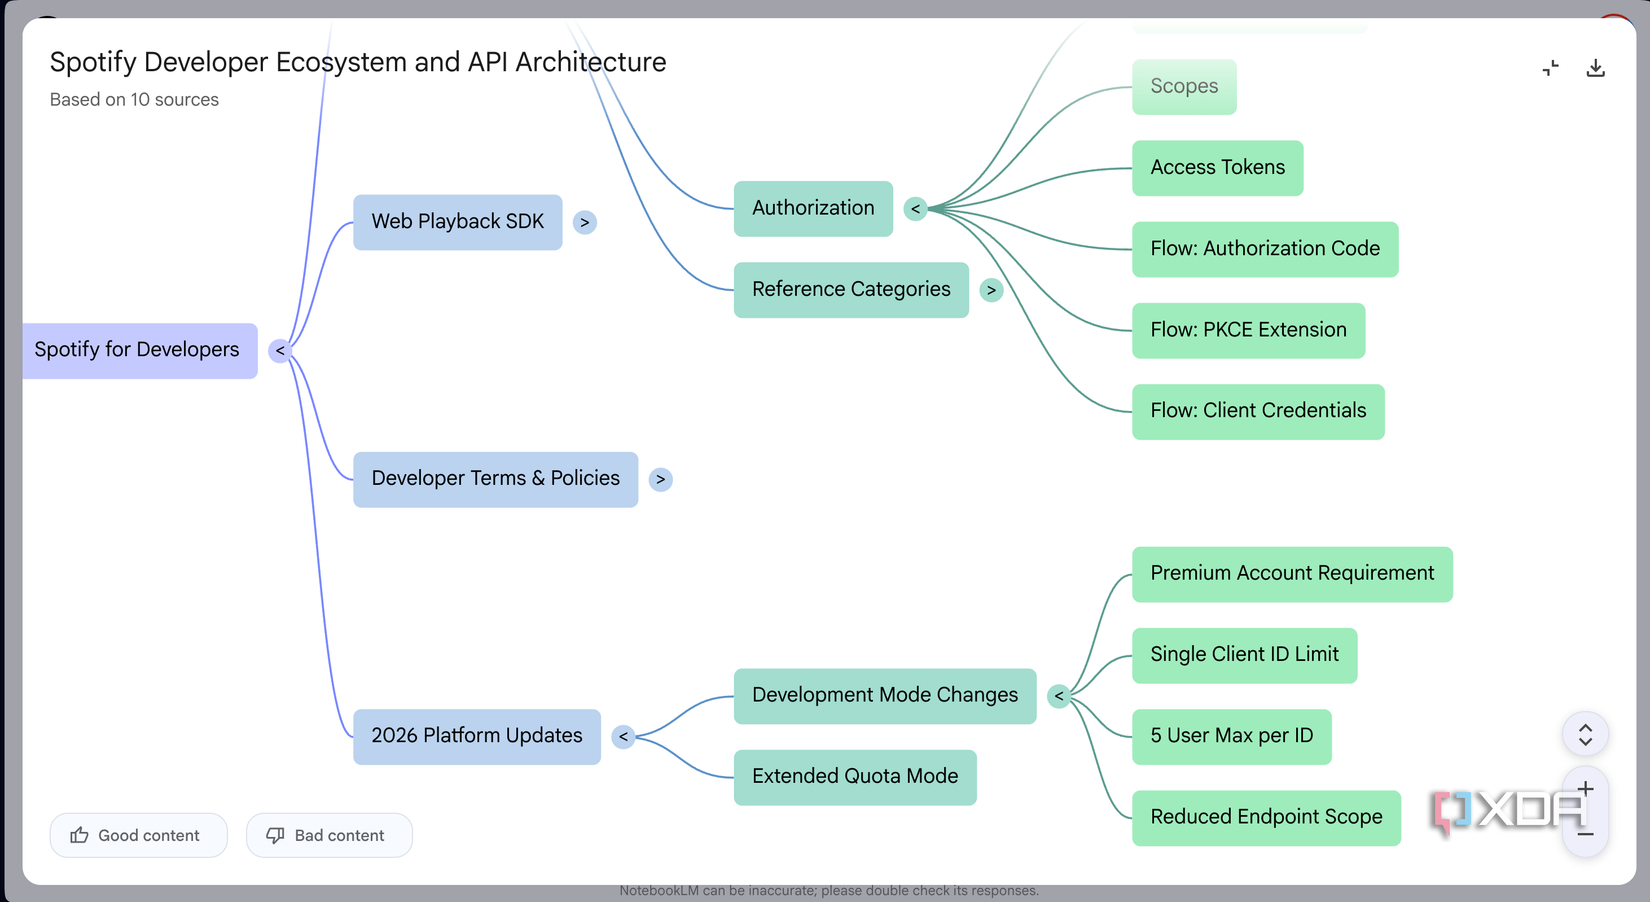
Task: Click the thumbs down Bad content button
Action: pyautogui.click(x=329, y=835)
